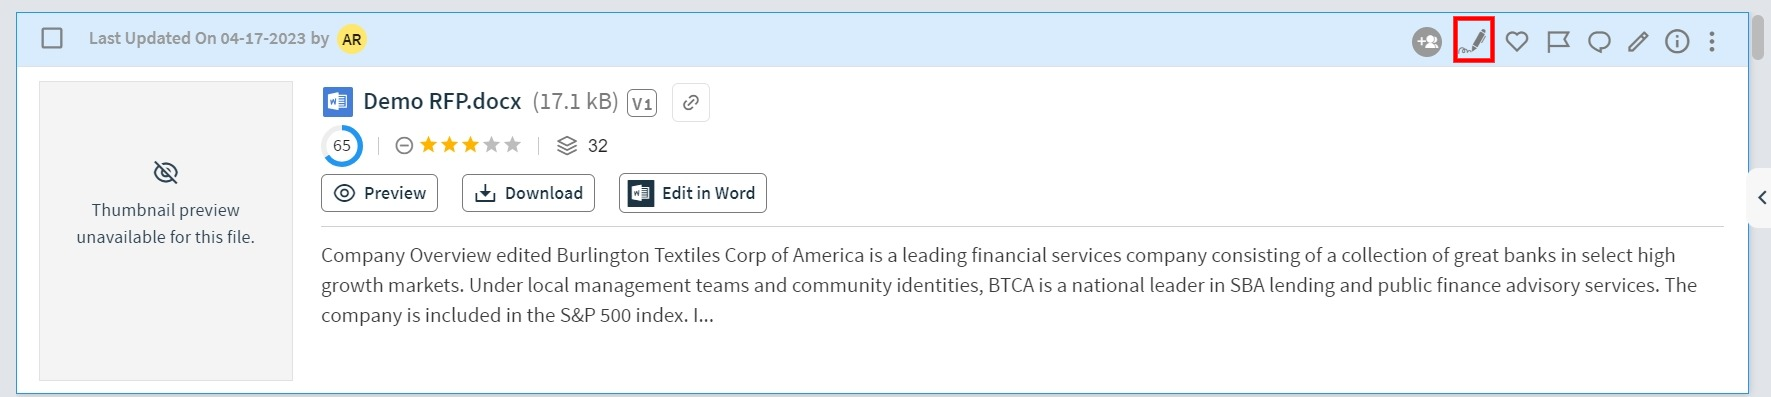Click the 65 score progress ring
1771x397 pixels.
342,146
